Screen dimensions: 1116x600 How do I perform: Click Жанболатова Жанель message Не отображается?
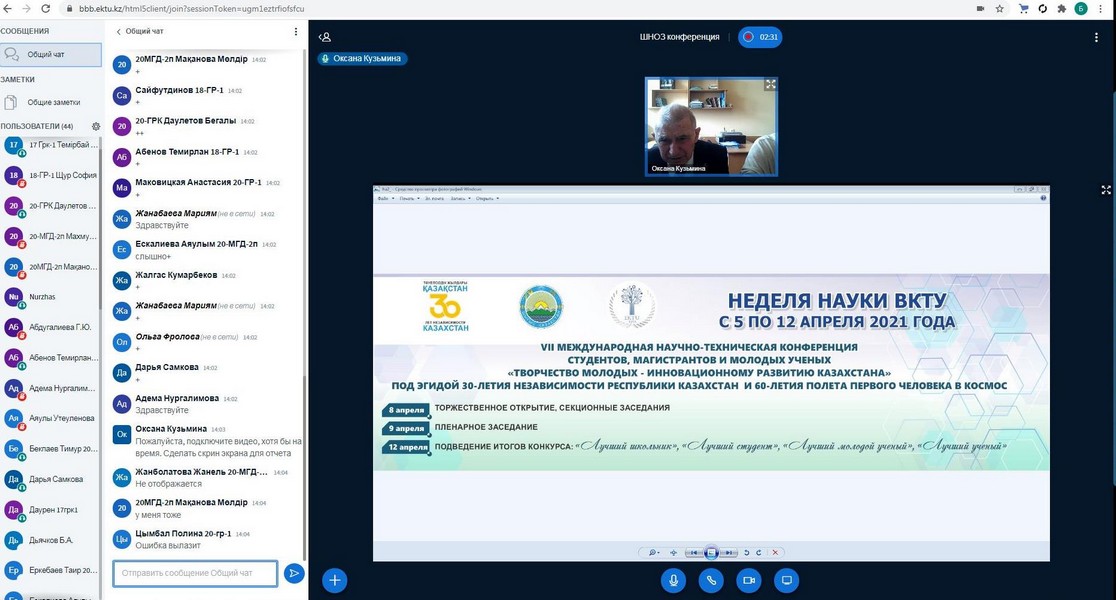click(x=207, y=478)
